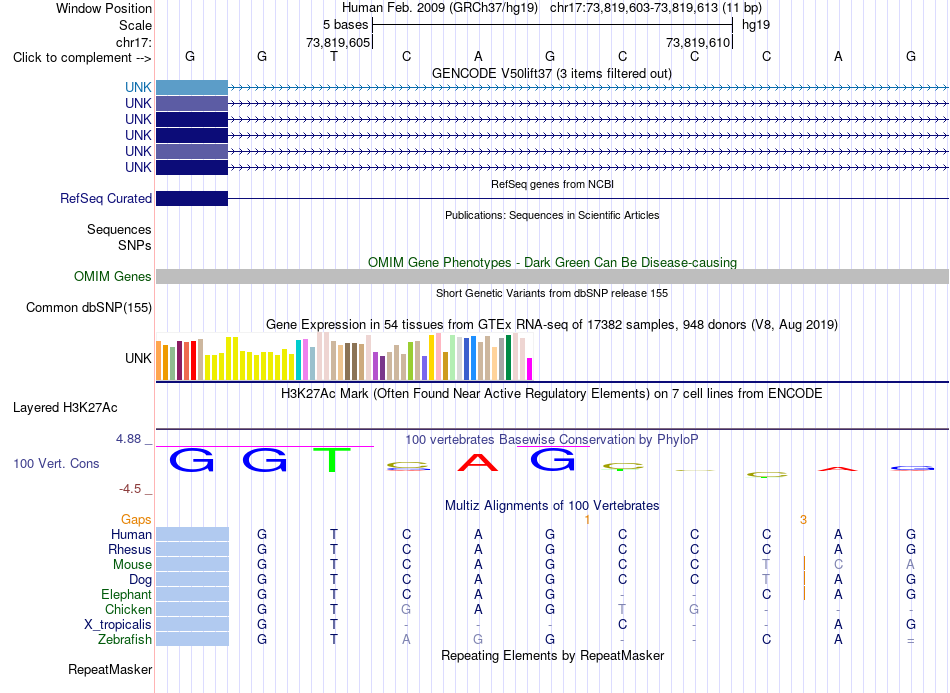Click the "OMIM Genes" track label

(x=113, y=276)
